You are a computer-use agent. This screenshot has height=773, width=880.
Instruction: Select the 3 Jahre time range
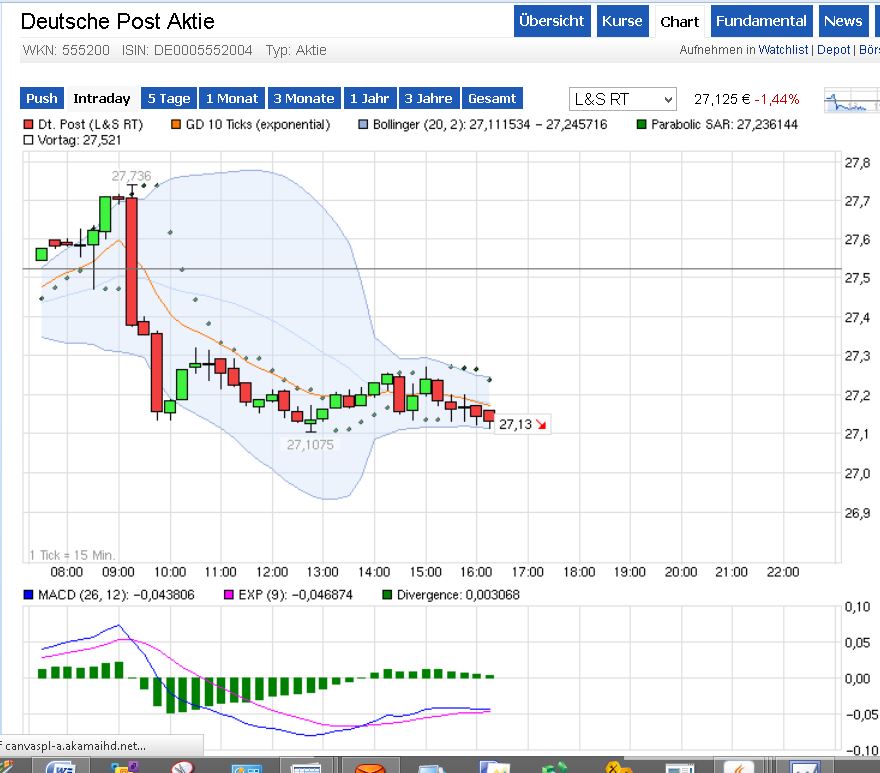(429, 98)
